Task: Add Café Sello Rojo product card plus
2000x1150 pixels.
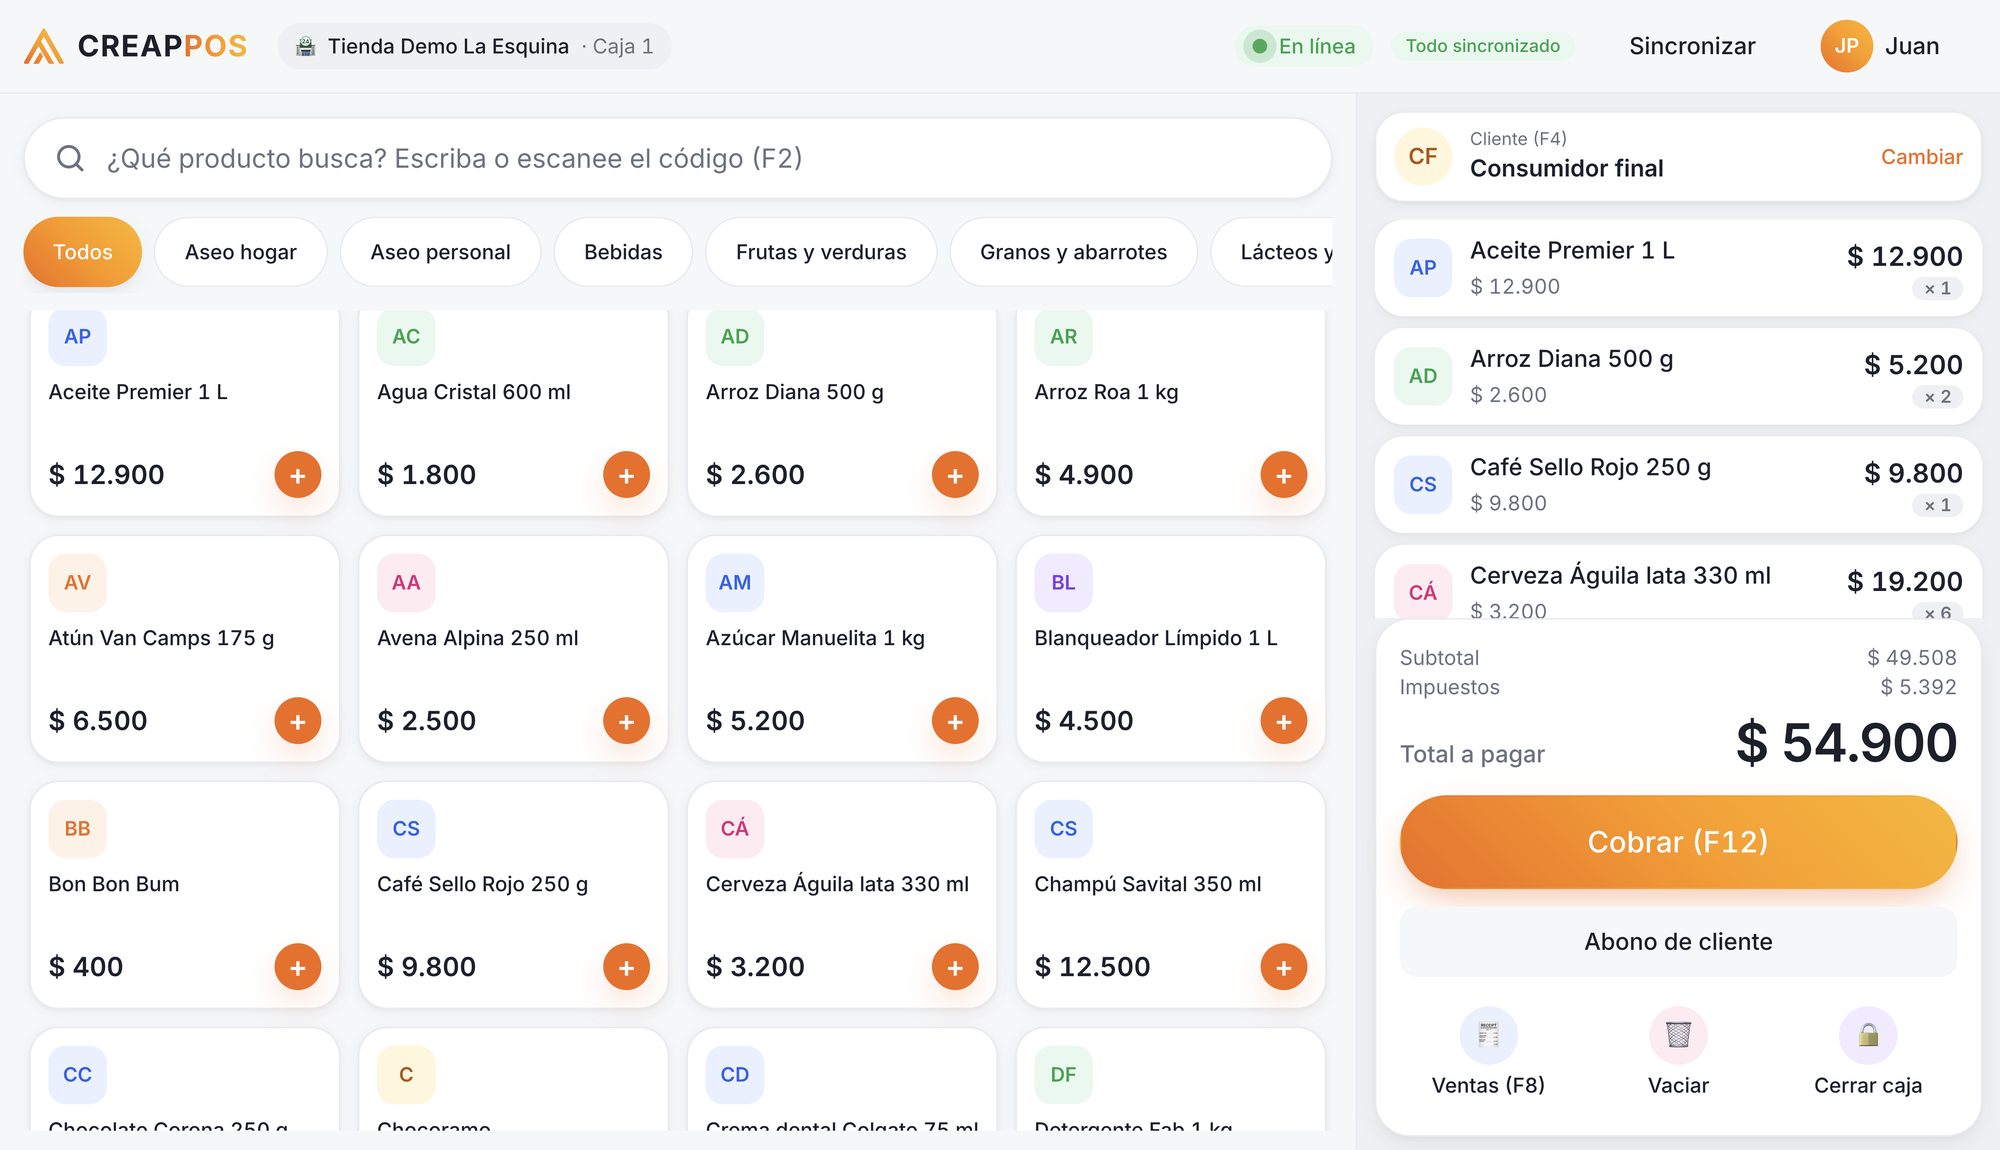Action: (x=627, y=967)
